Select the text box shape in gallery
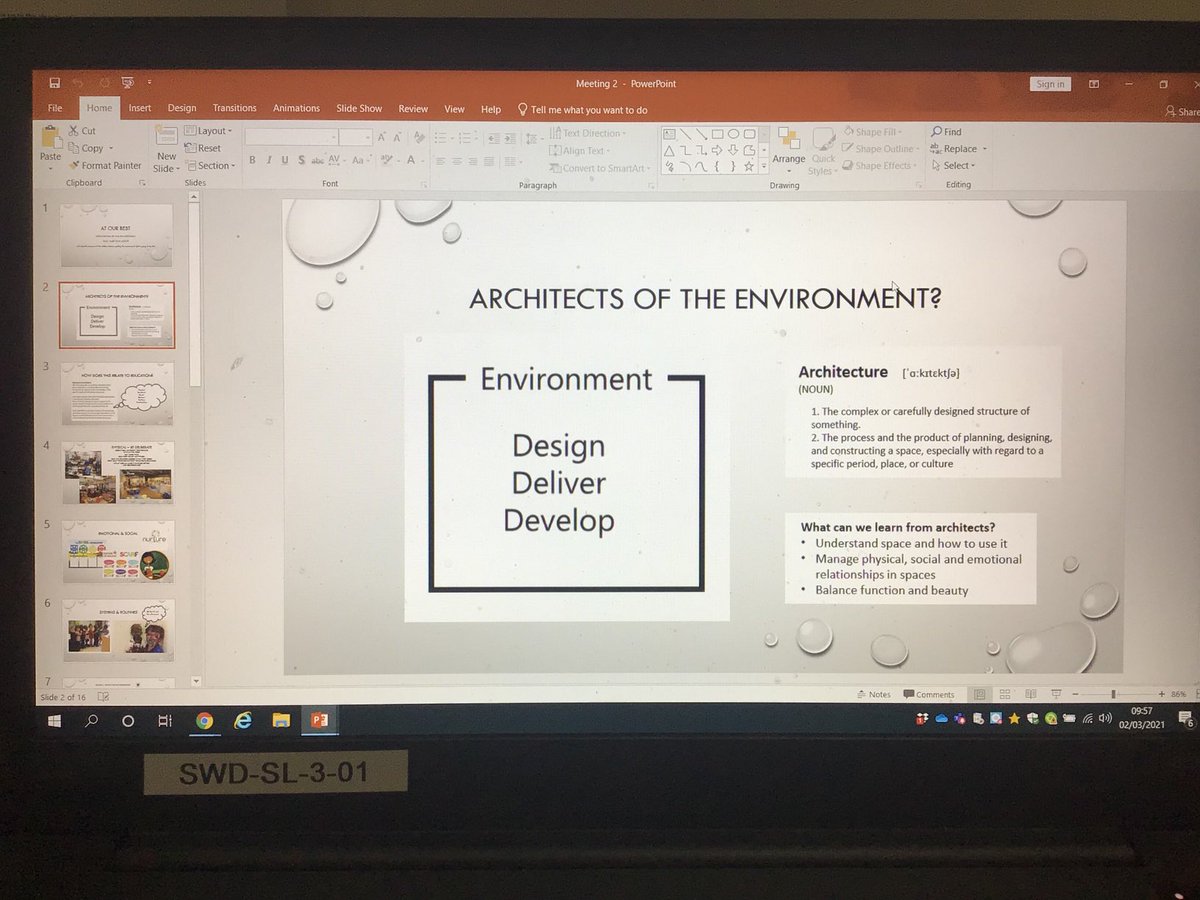 669,134
